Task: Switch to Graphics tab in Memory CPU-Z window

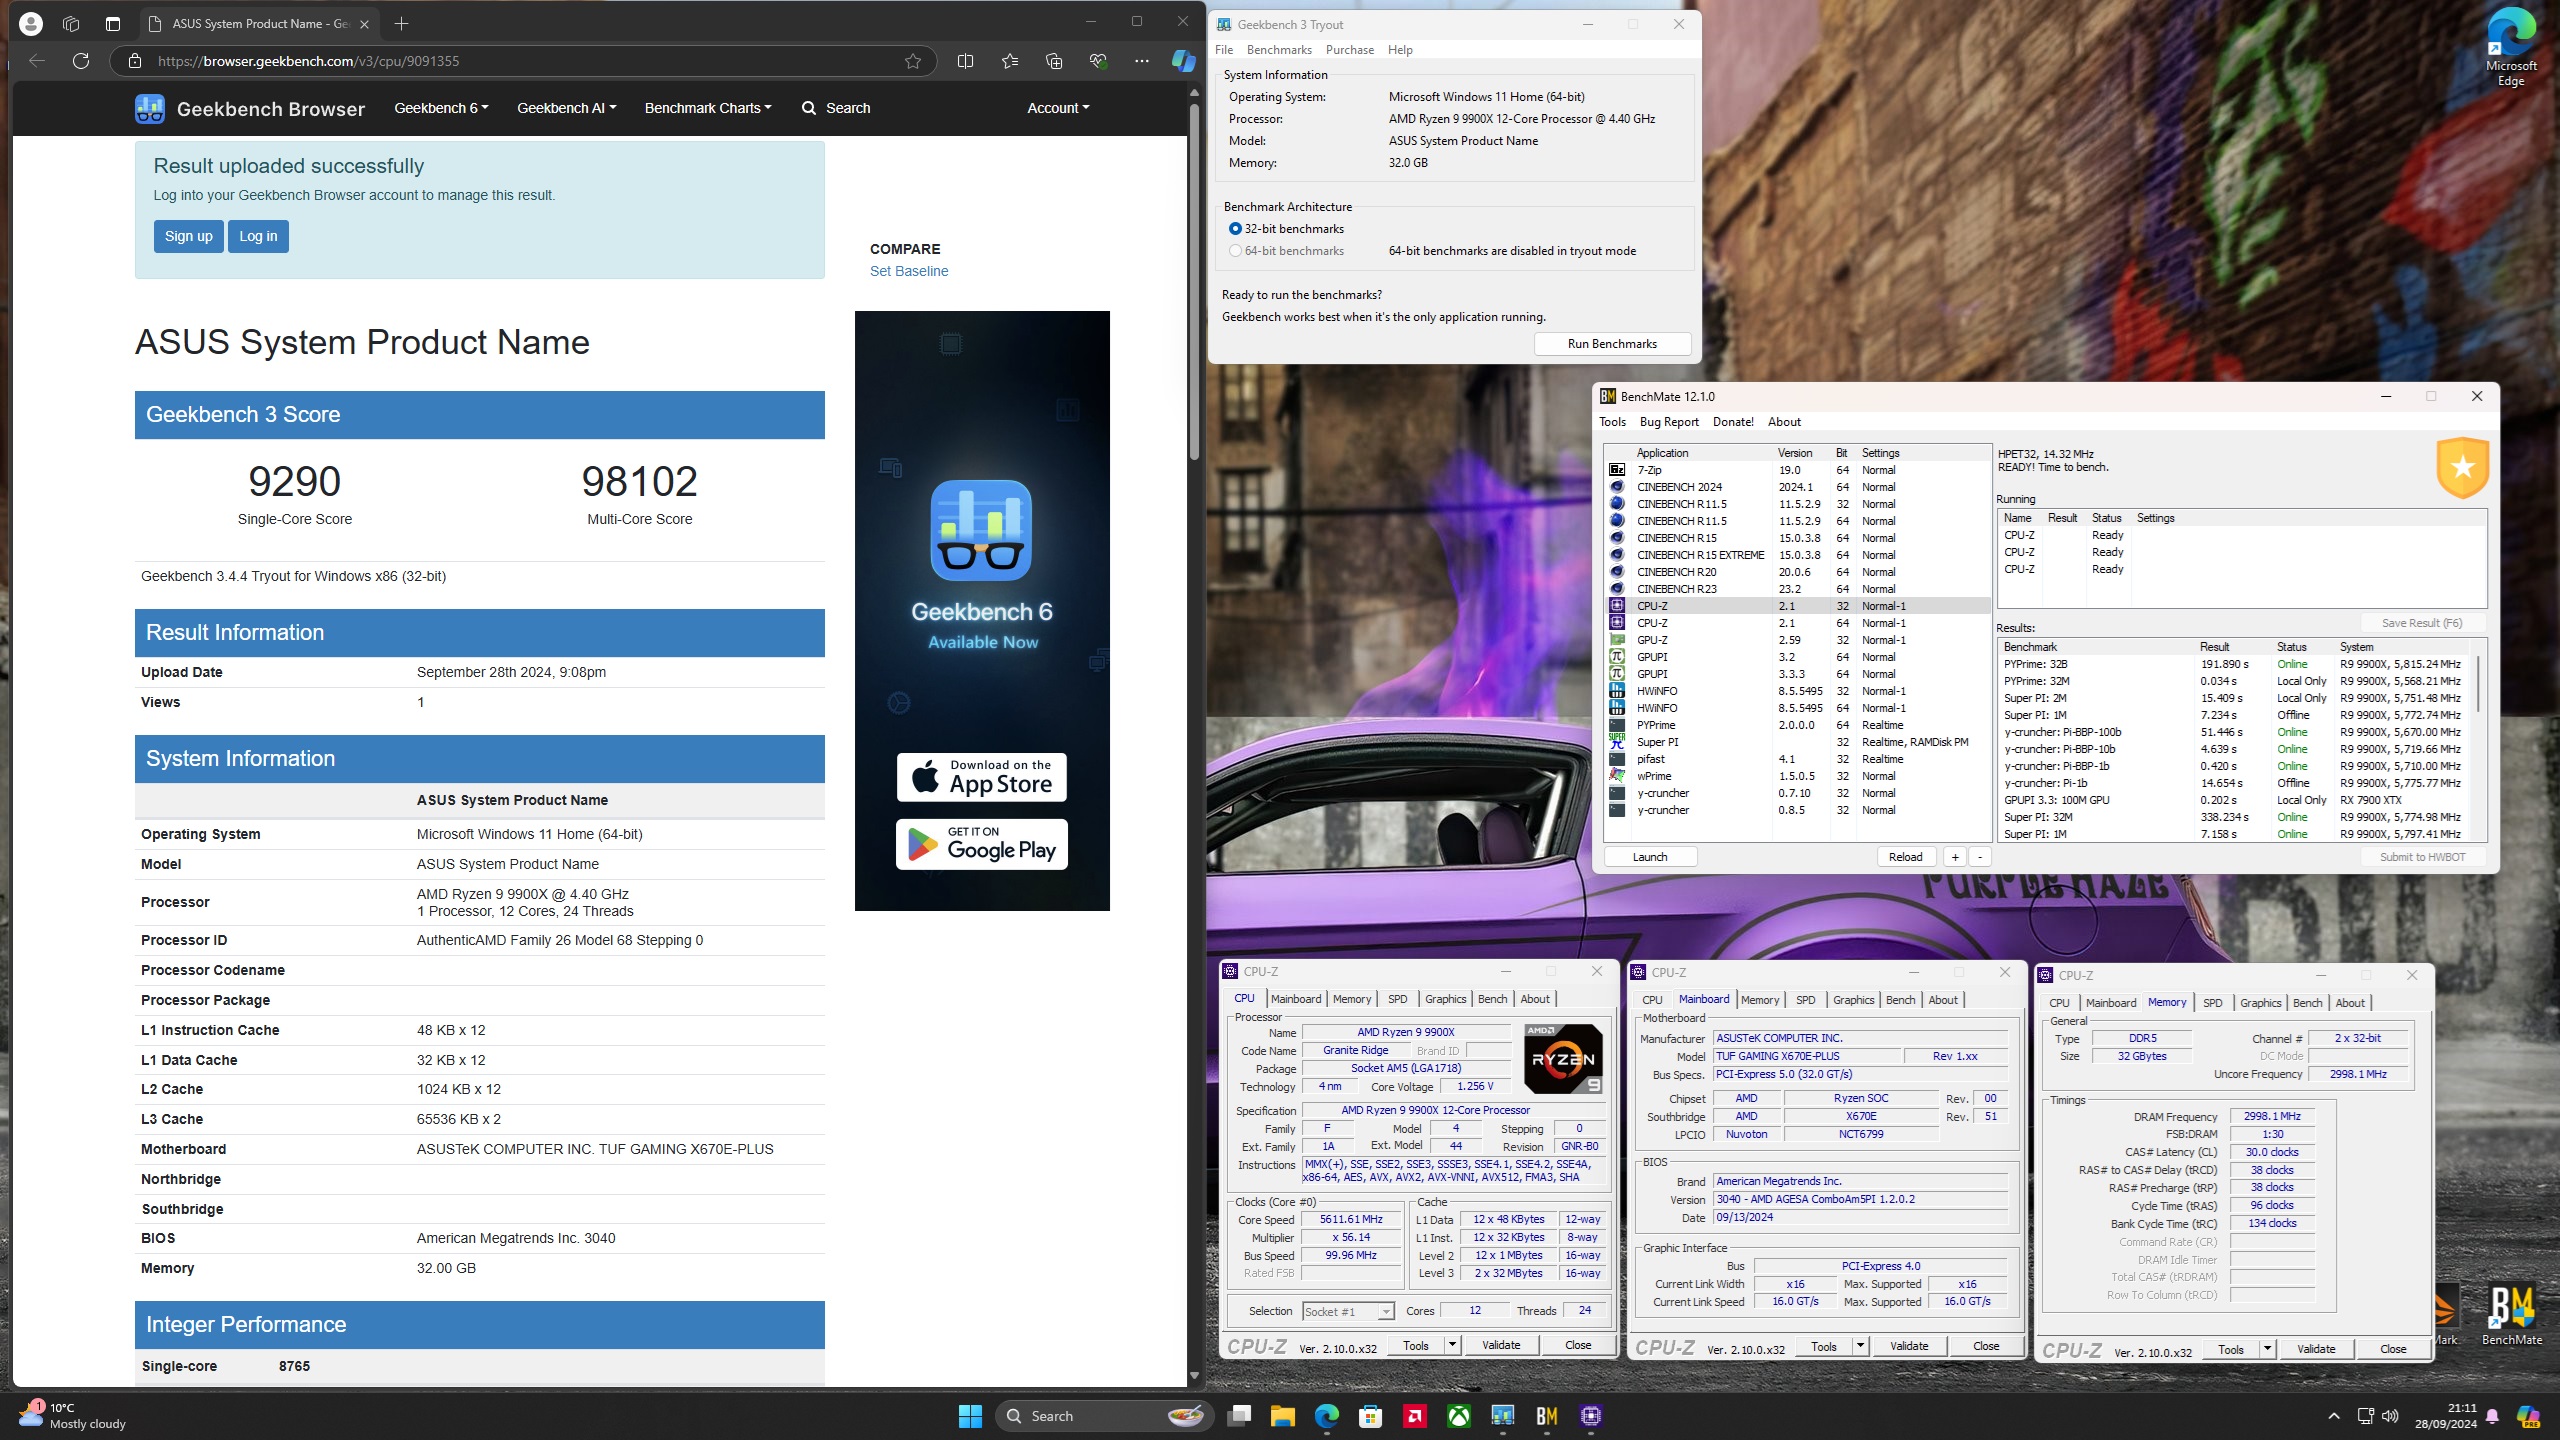Action: [x=2260, y=1003]
